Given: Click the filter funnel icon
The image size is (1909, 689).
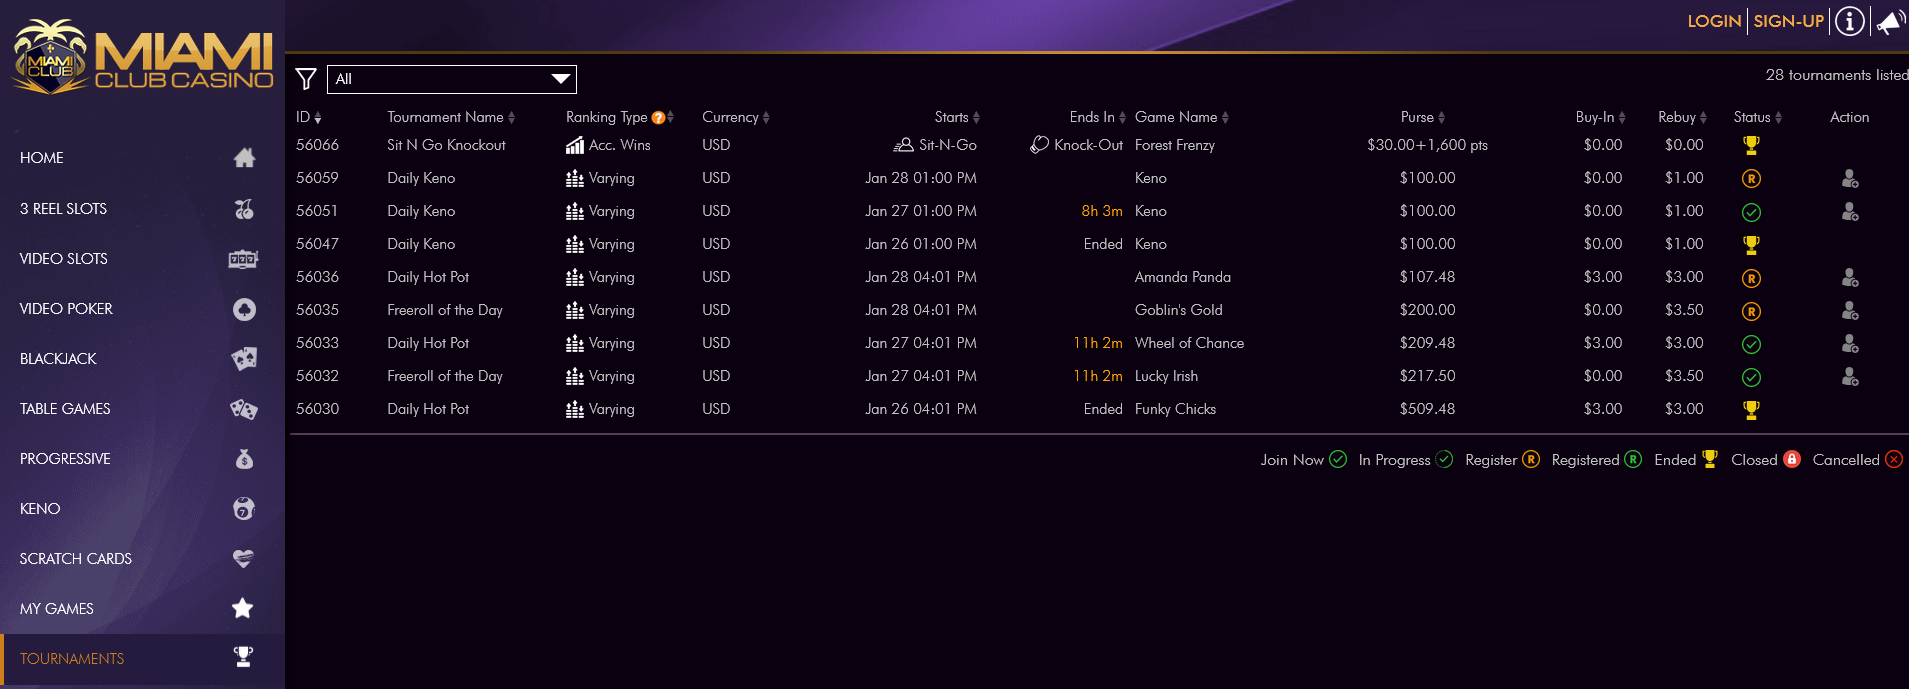Looking at the screenshot, I should click(306, 79).
